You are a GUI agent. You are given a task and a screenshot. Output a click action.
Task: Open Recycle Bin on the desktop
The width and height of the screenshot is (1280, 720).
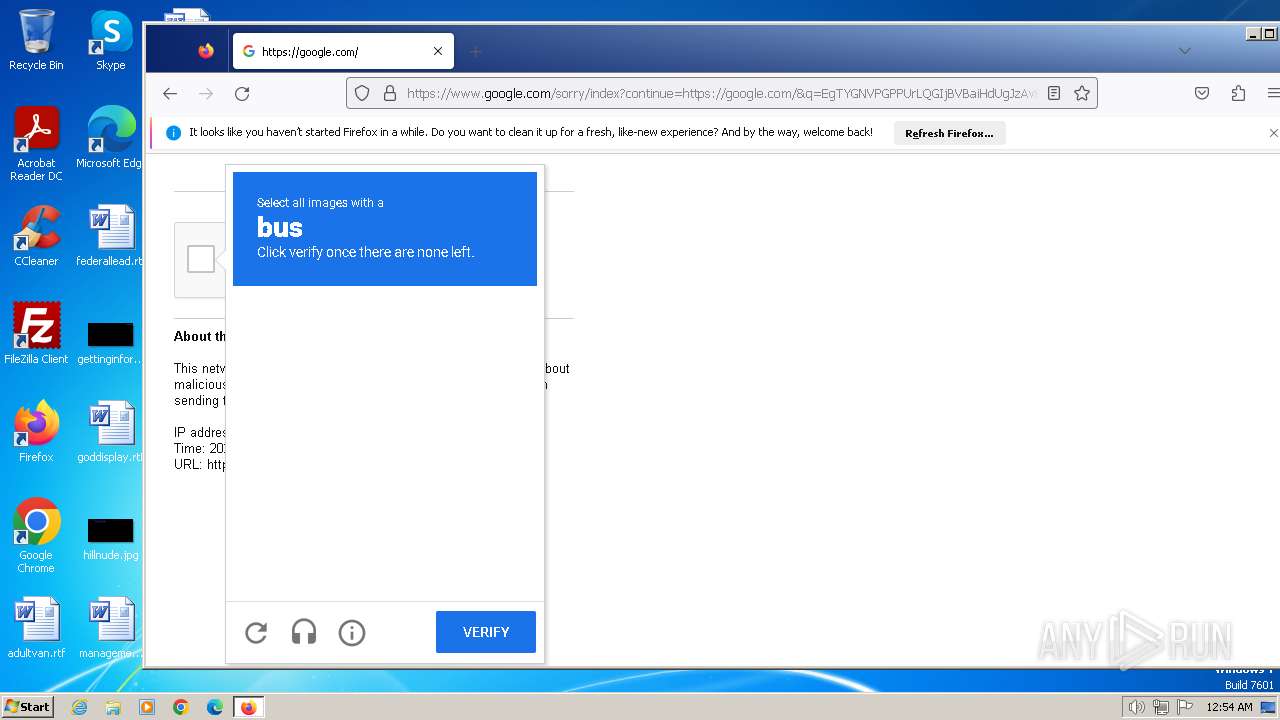36,40
